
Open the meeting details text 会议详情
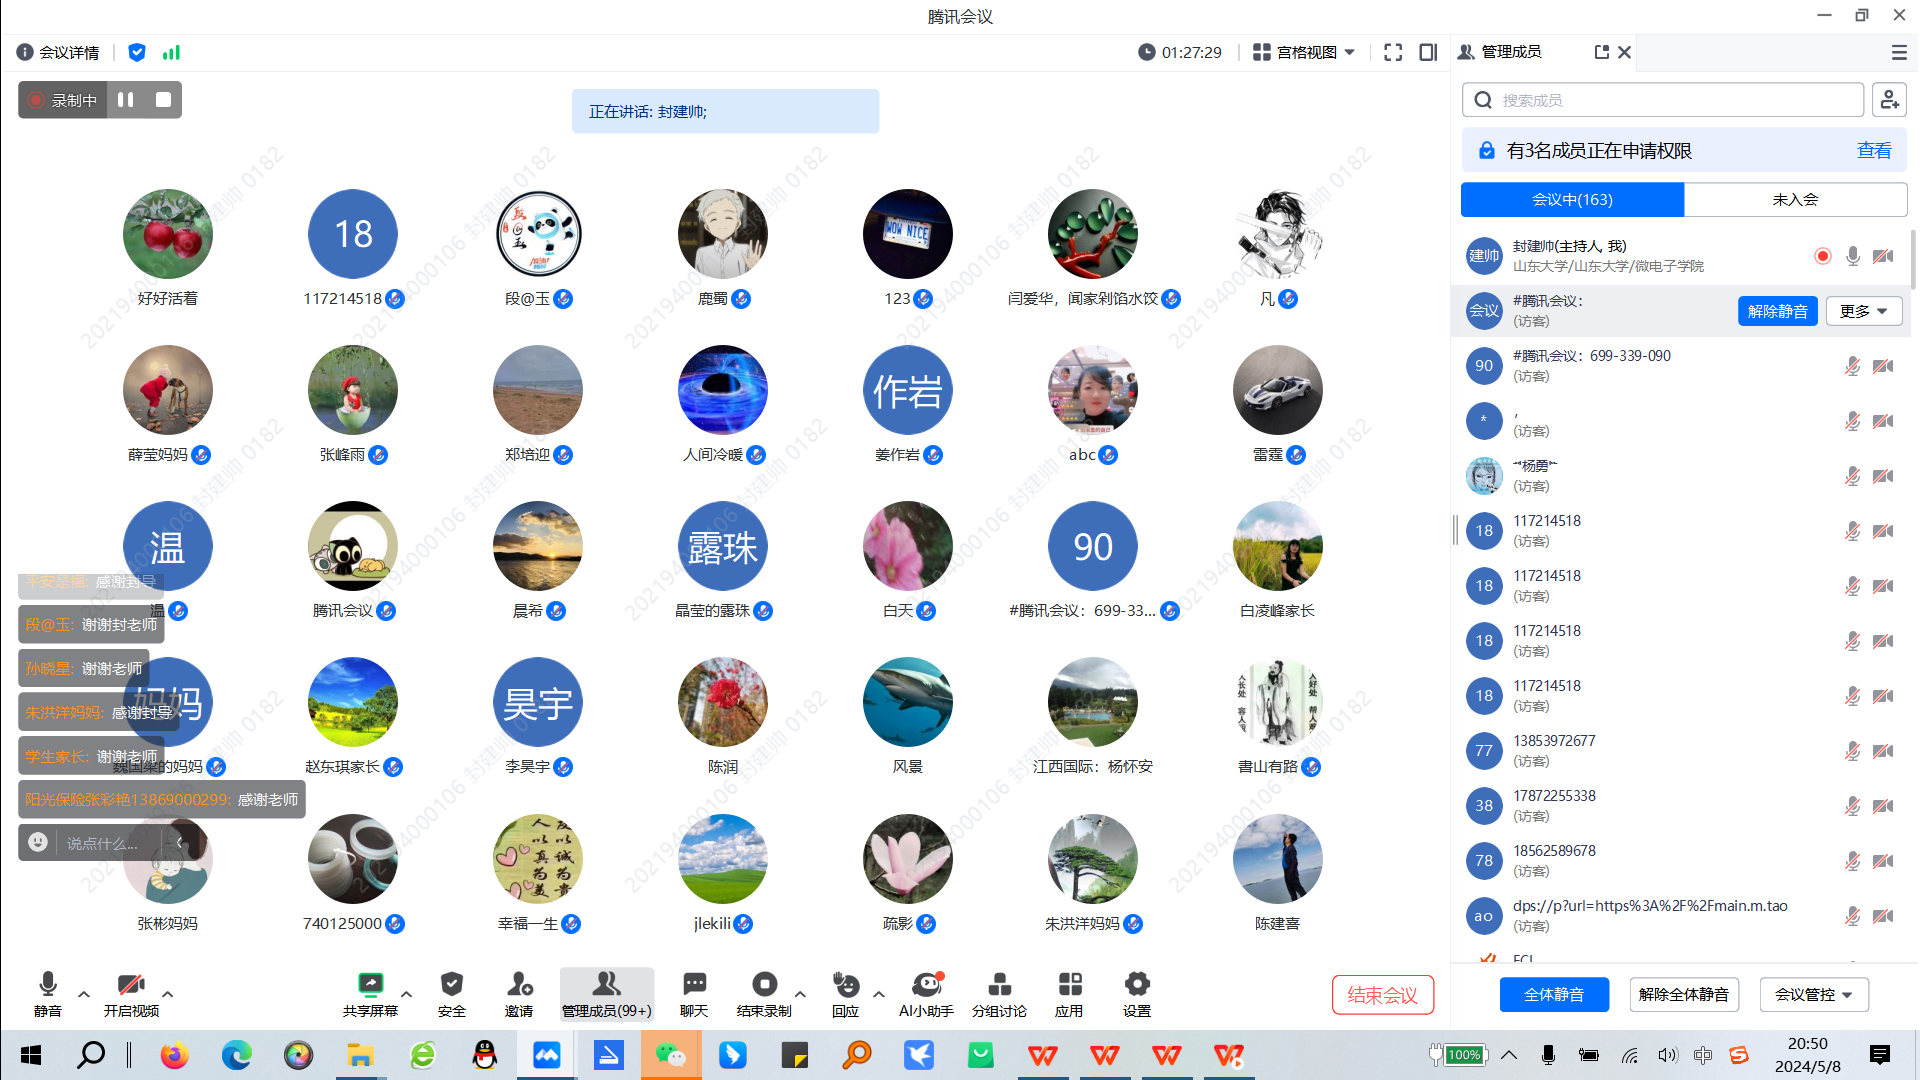69,52
